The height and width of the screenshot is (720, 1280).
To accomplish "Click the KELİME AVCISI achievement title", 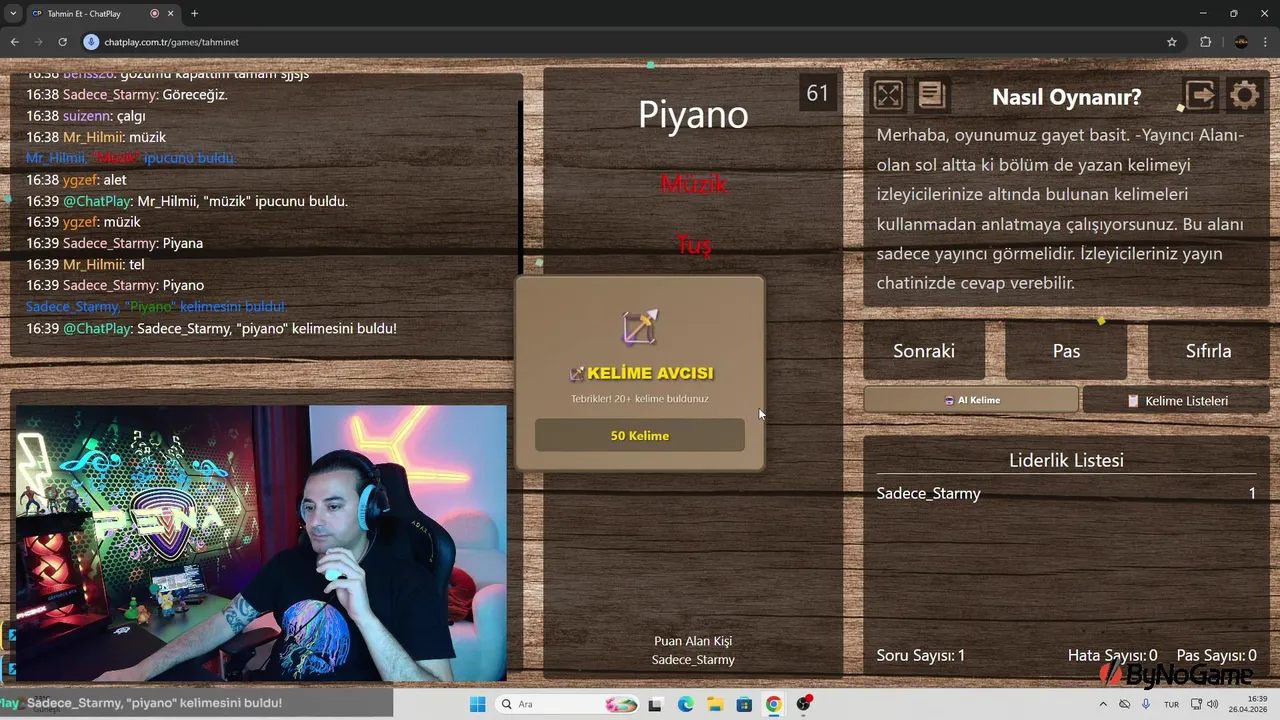I will coord(640,373).
